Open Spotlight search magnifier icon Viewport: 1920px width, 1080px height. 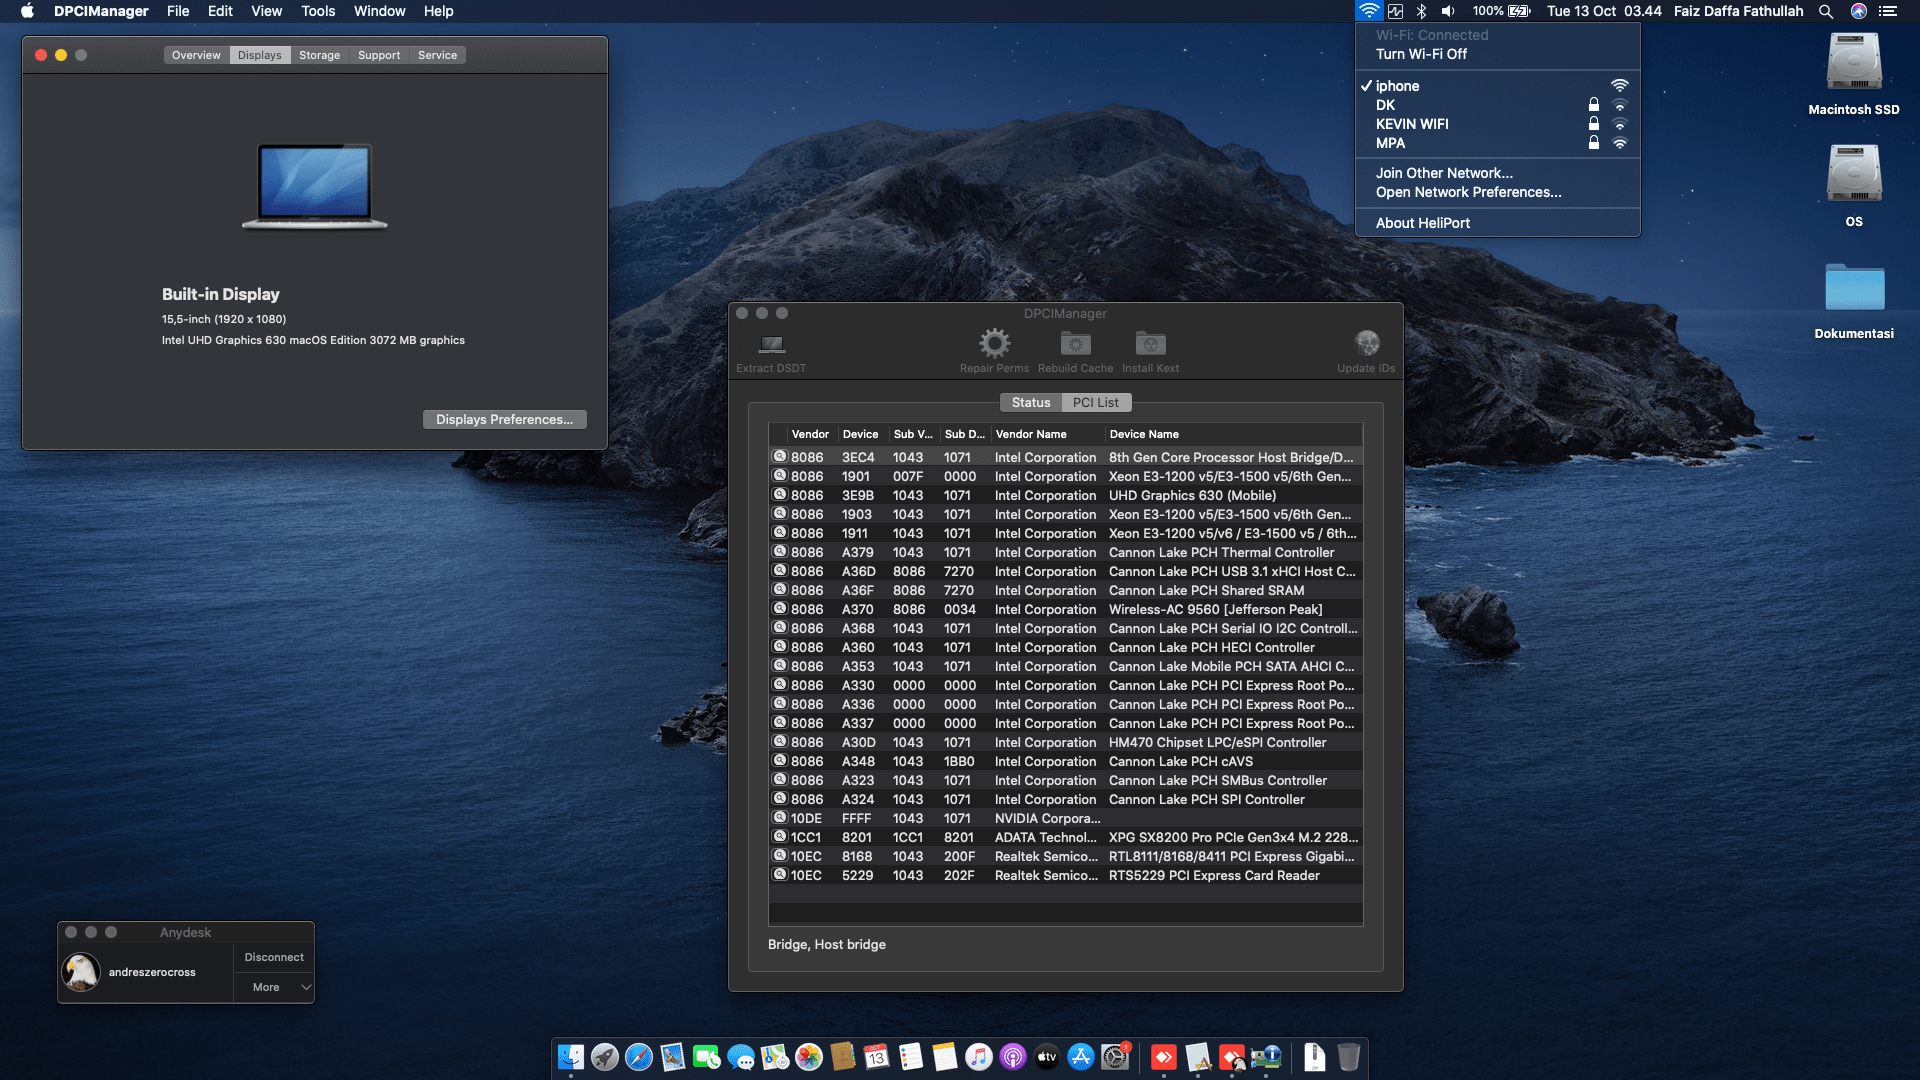coord(1826,11)
